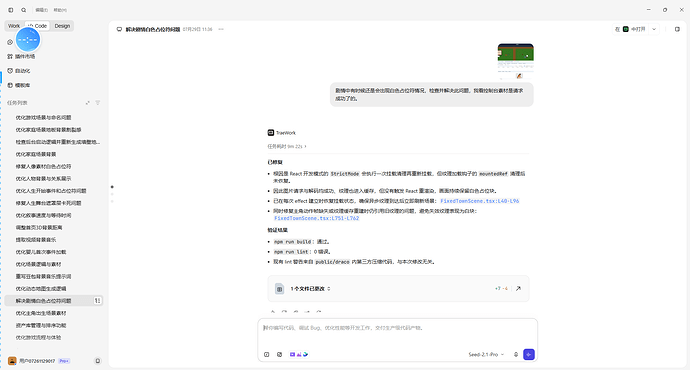Open the attached game screenshot thumbnail
This screenshot has height=370, width=690.
click(x=515, y=61)
